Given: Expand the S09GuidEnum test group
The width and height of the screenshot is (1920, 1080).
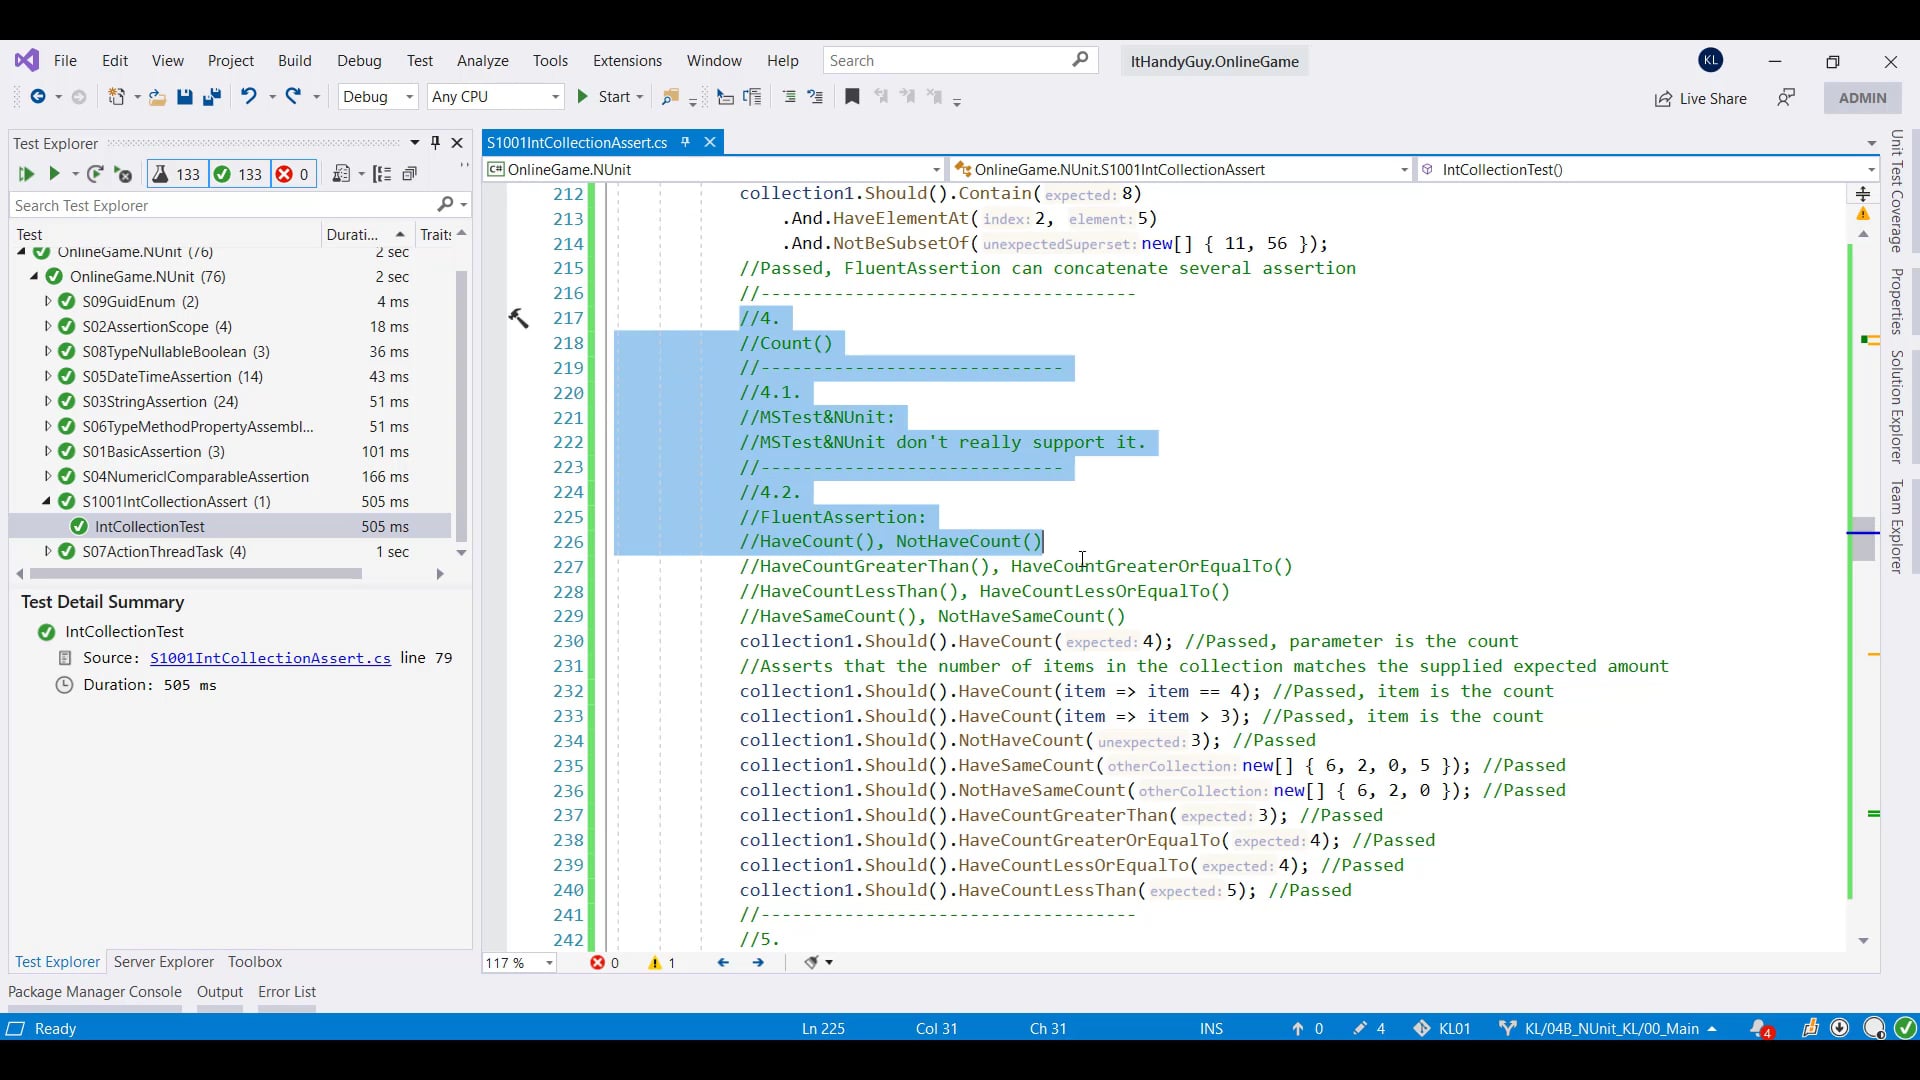Looking at the screenshot, I should pos(47,301).
